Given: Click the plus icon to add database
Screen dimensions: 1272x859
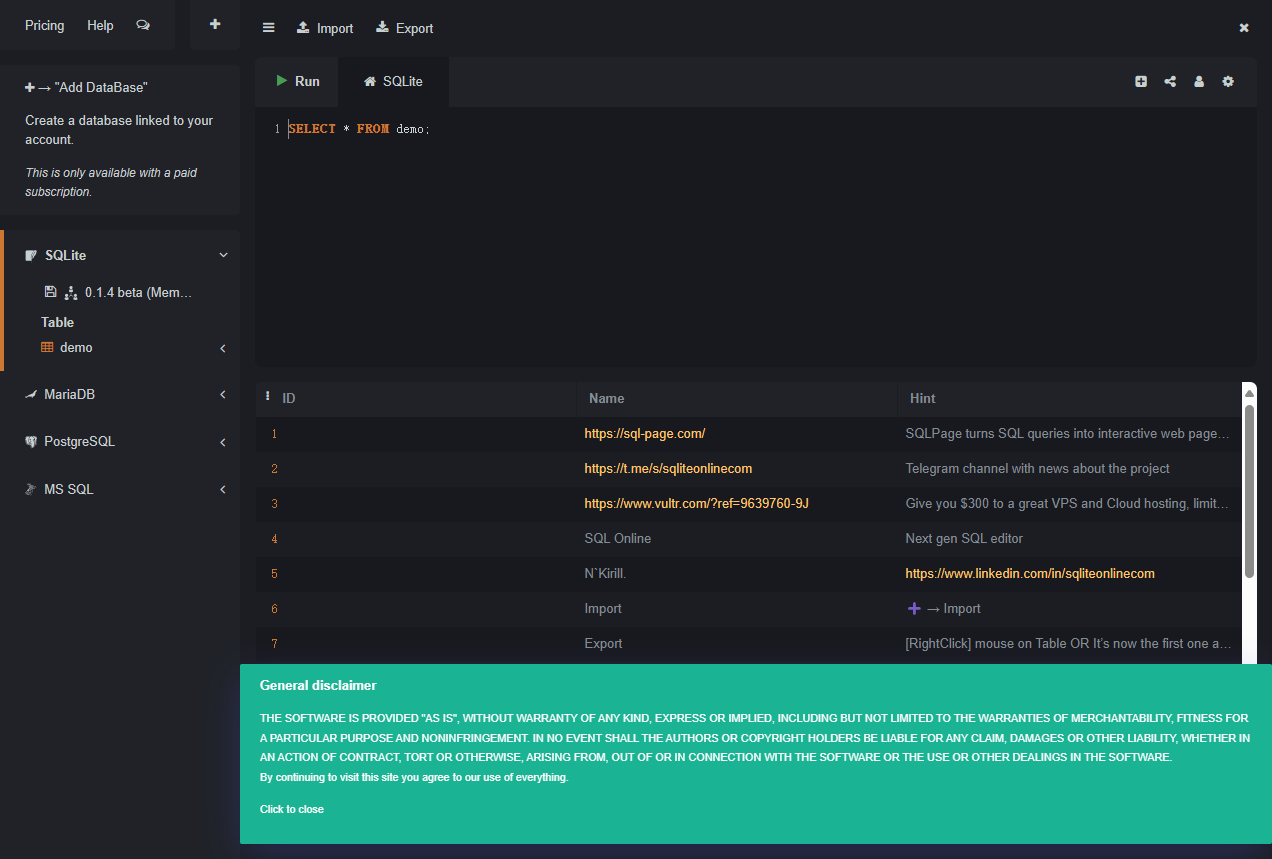Looking at the screenshot, I should coord(215,25).
